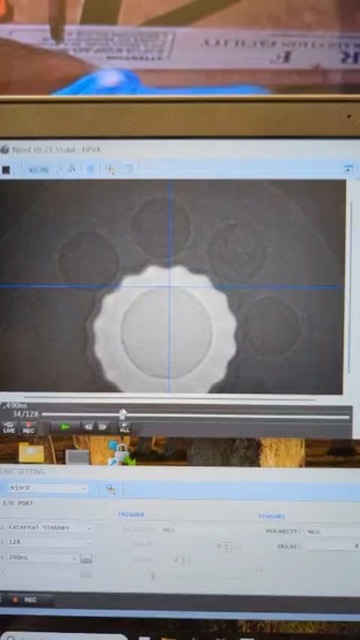The width and height of the screenshot is (360, 640).
Task: Open the gray desktop icon beside folder
Action: 77,457
